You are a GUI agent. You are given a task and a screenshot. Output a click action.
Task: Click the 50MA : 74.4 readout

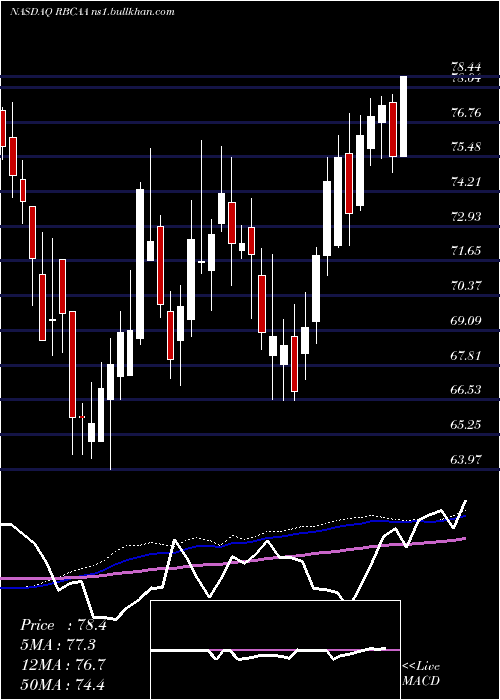pos(63,684)
